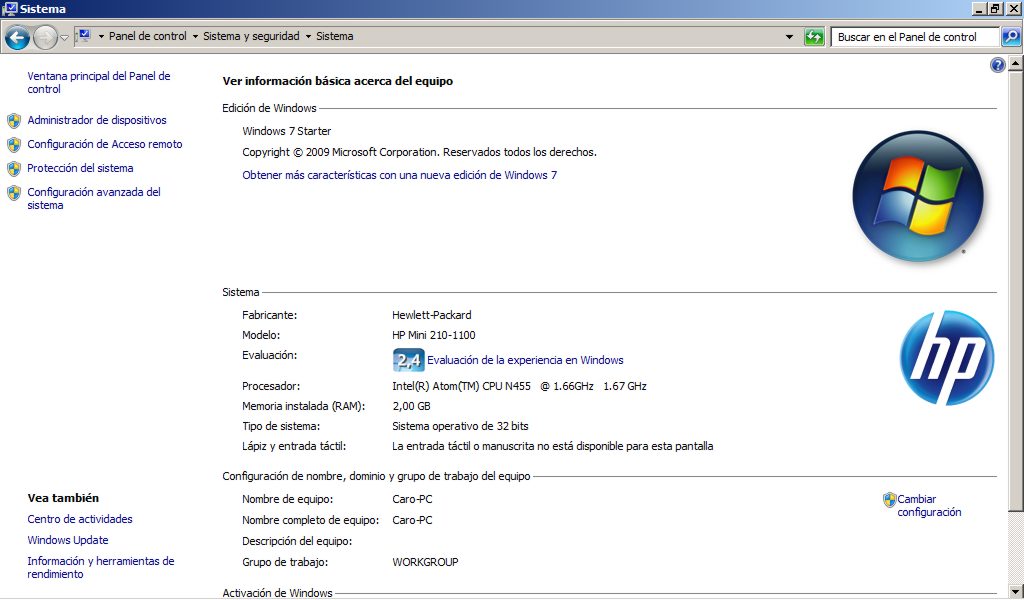Click Sistema y seguridad breadcrumb
Viewport: 1024px width, 600px height.
tap(251, 37)
